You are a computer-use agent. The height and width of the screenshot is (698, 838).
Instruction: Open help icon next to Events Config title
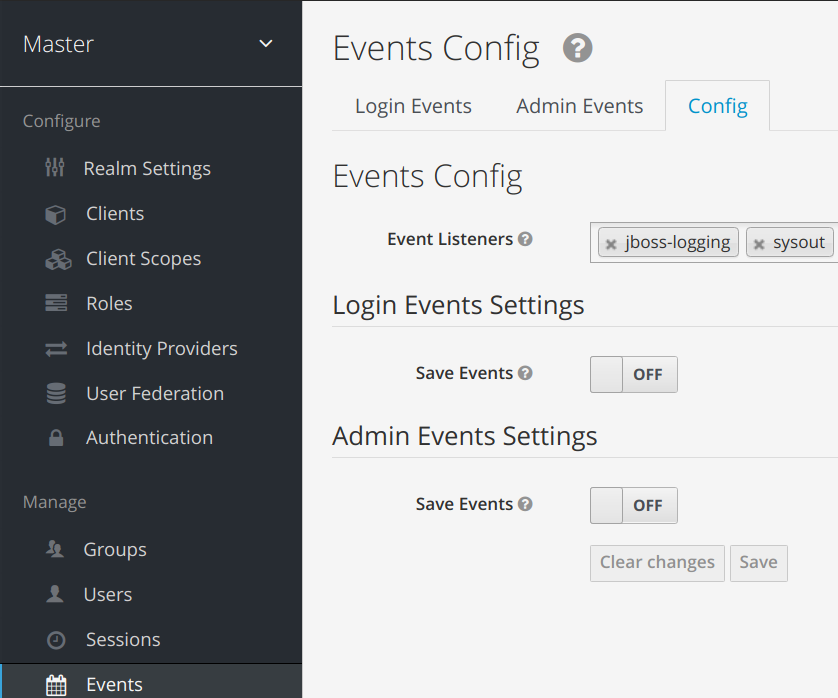[577, 48]
